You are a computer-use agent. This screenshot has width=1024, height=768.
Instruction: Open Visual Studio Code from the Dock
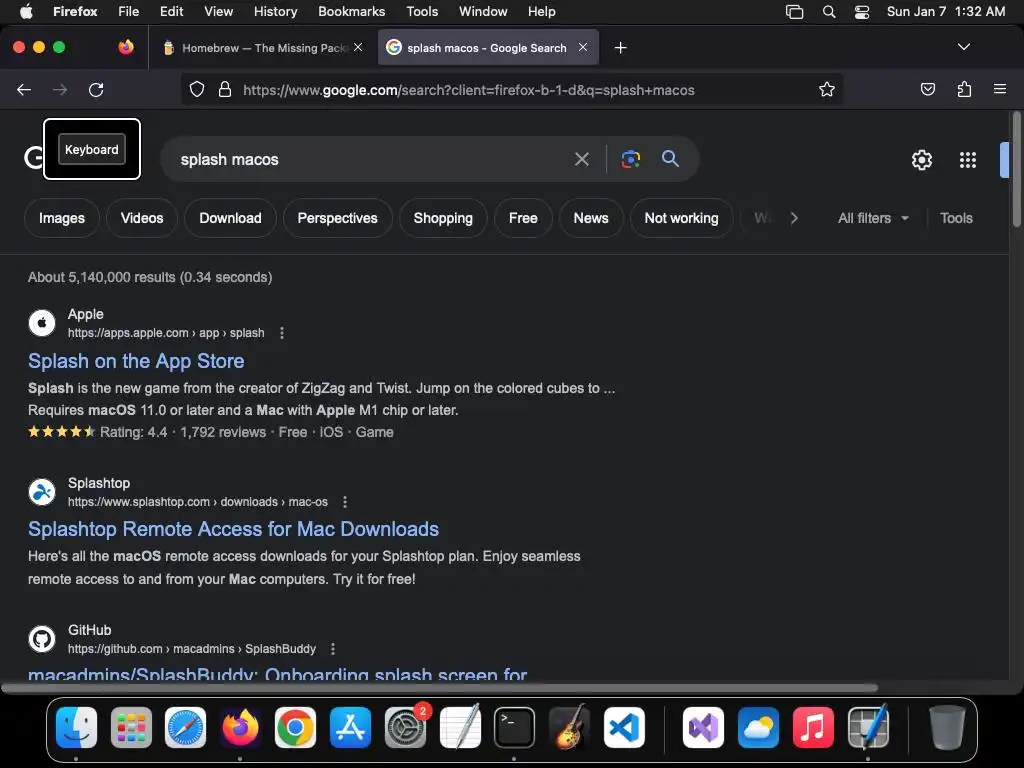pos(624,728)
